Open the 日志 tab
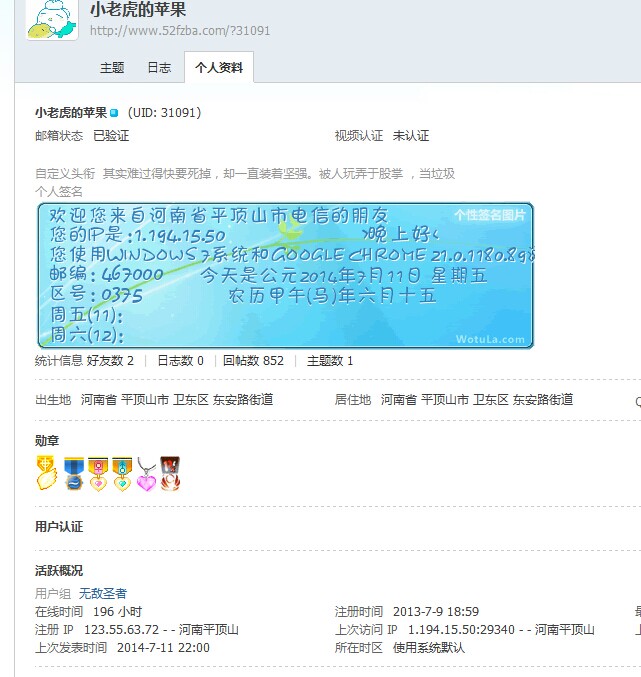This screenshot has width=641, height=677. coord(159,68)
